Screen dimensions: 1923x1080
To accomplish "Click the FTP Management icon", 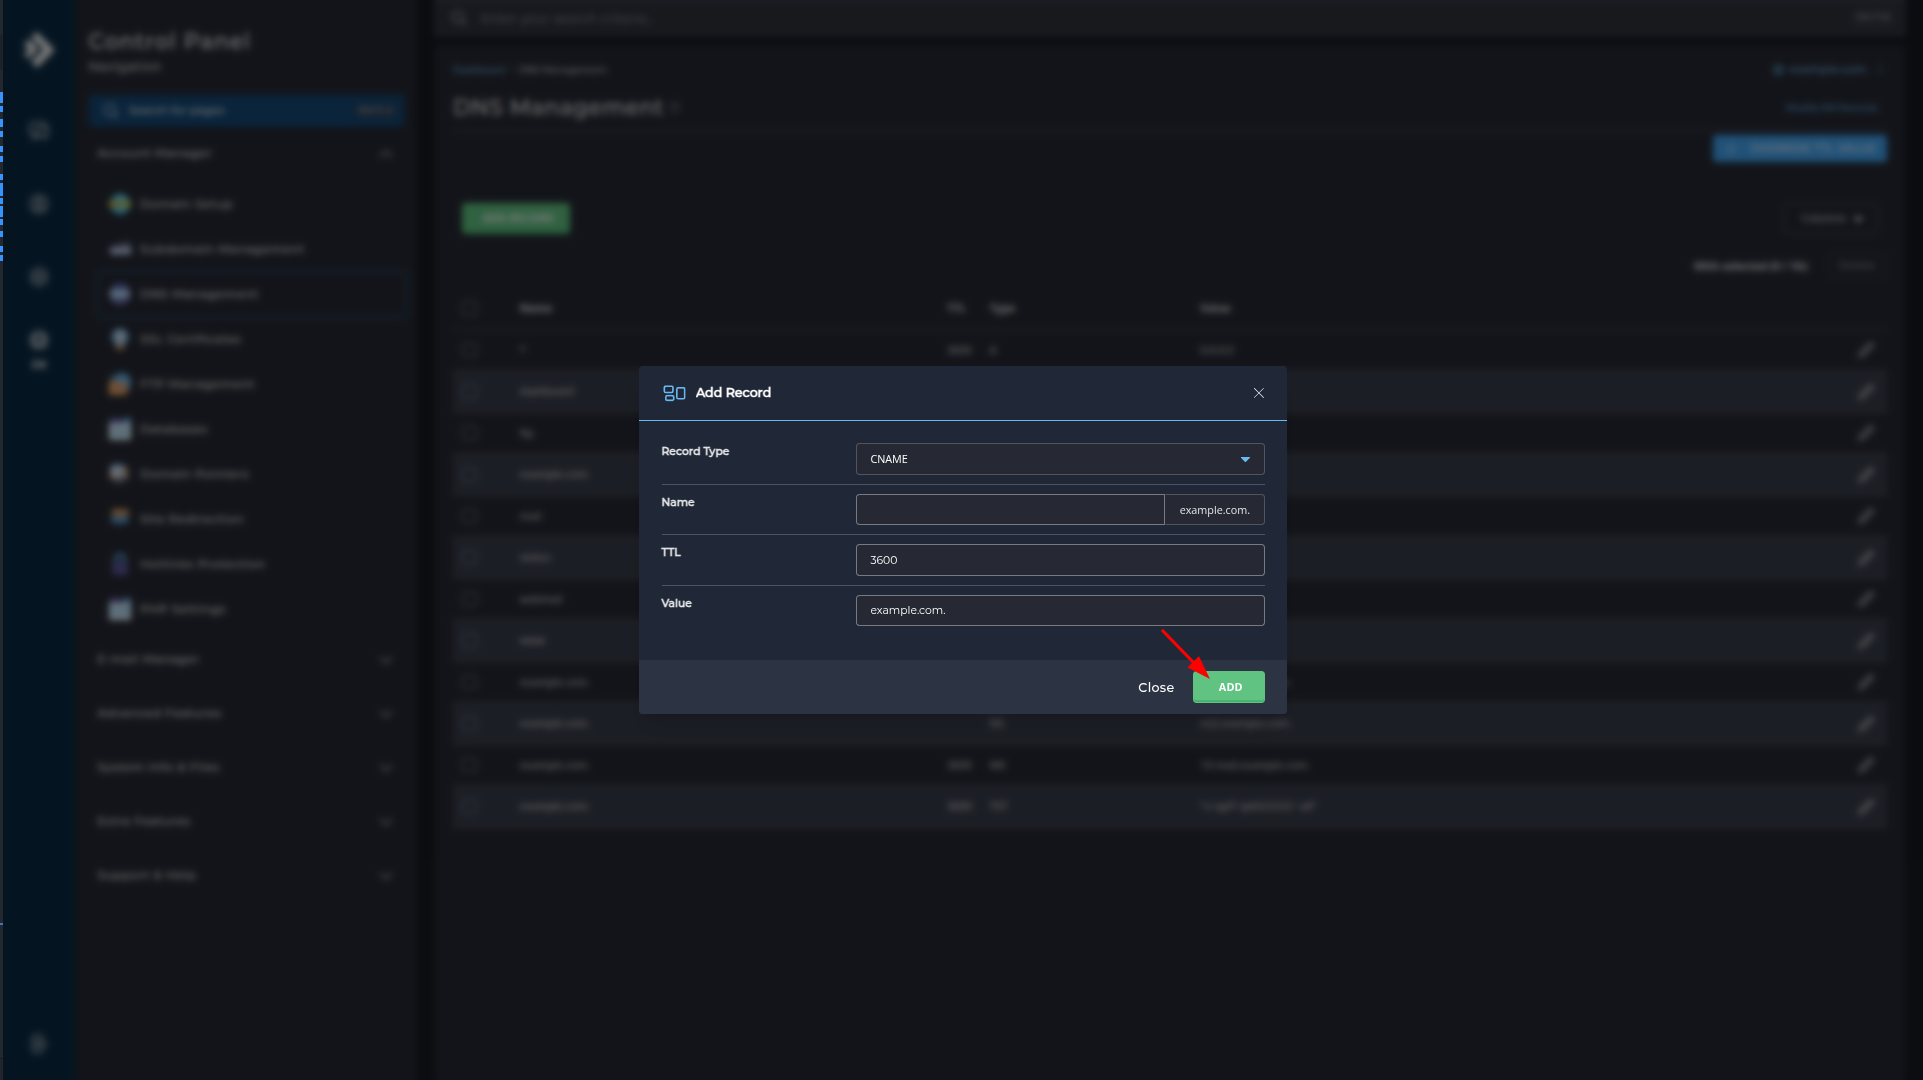I will 118,384.
